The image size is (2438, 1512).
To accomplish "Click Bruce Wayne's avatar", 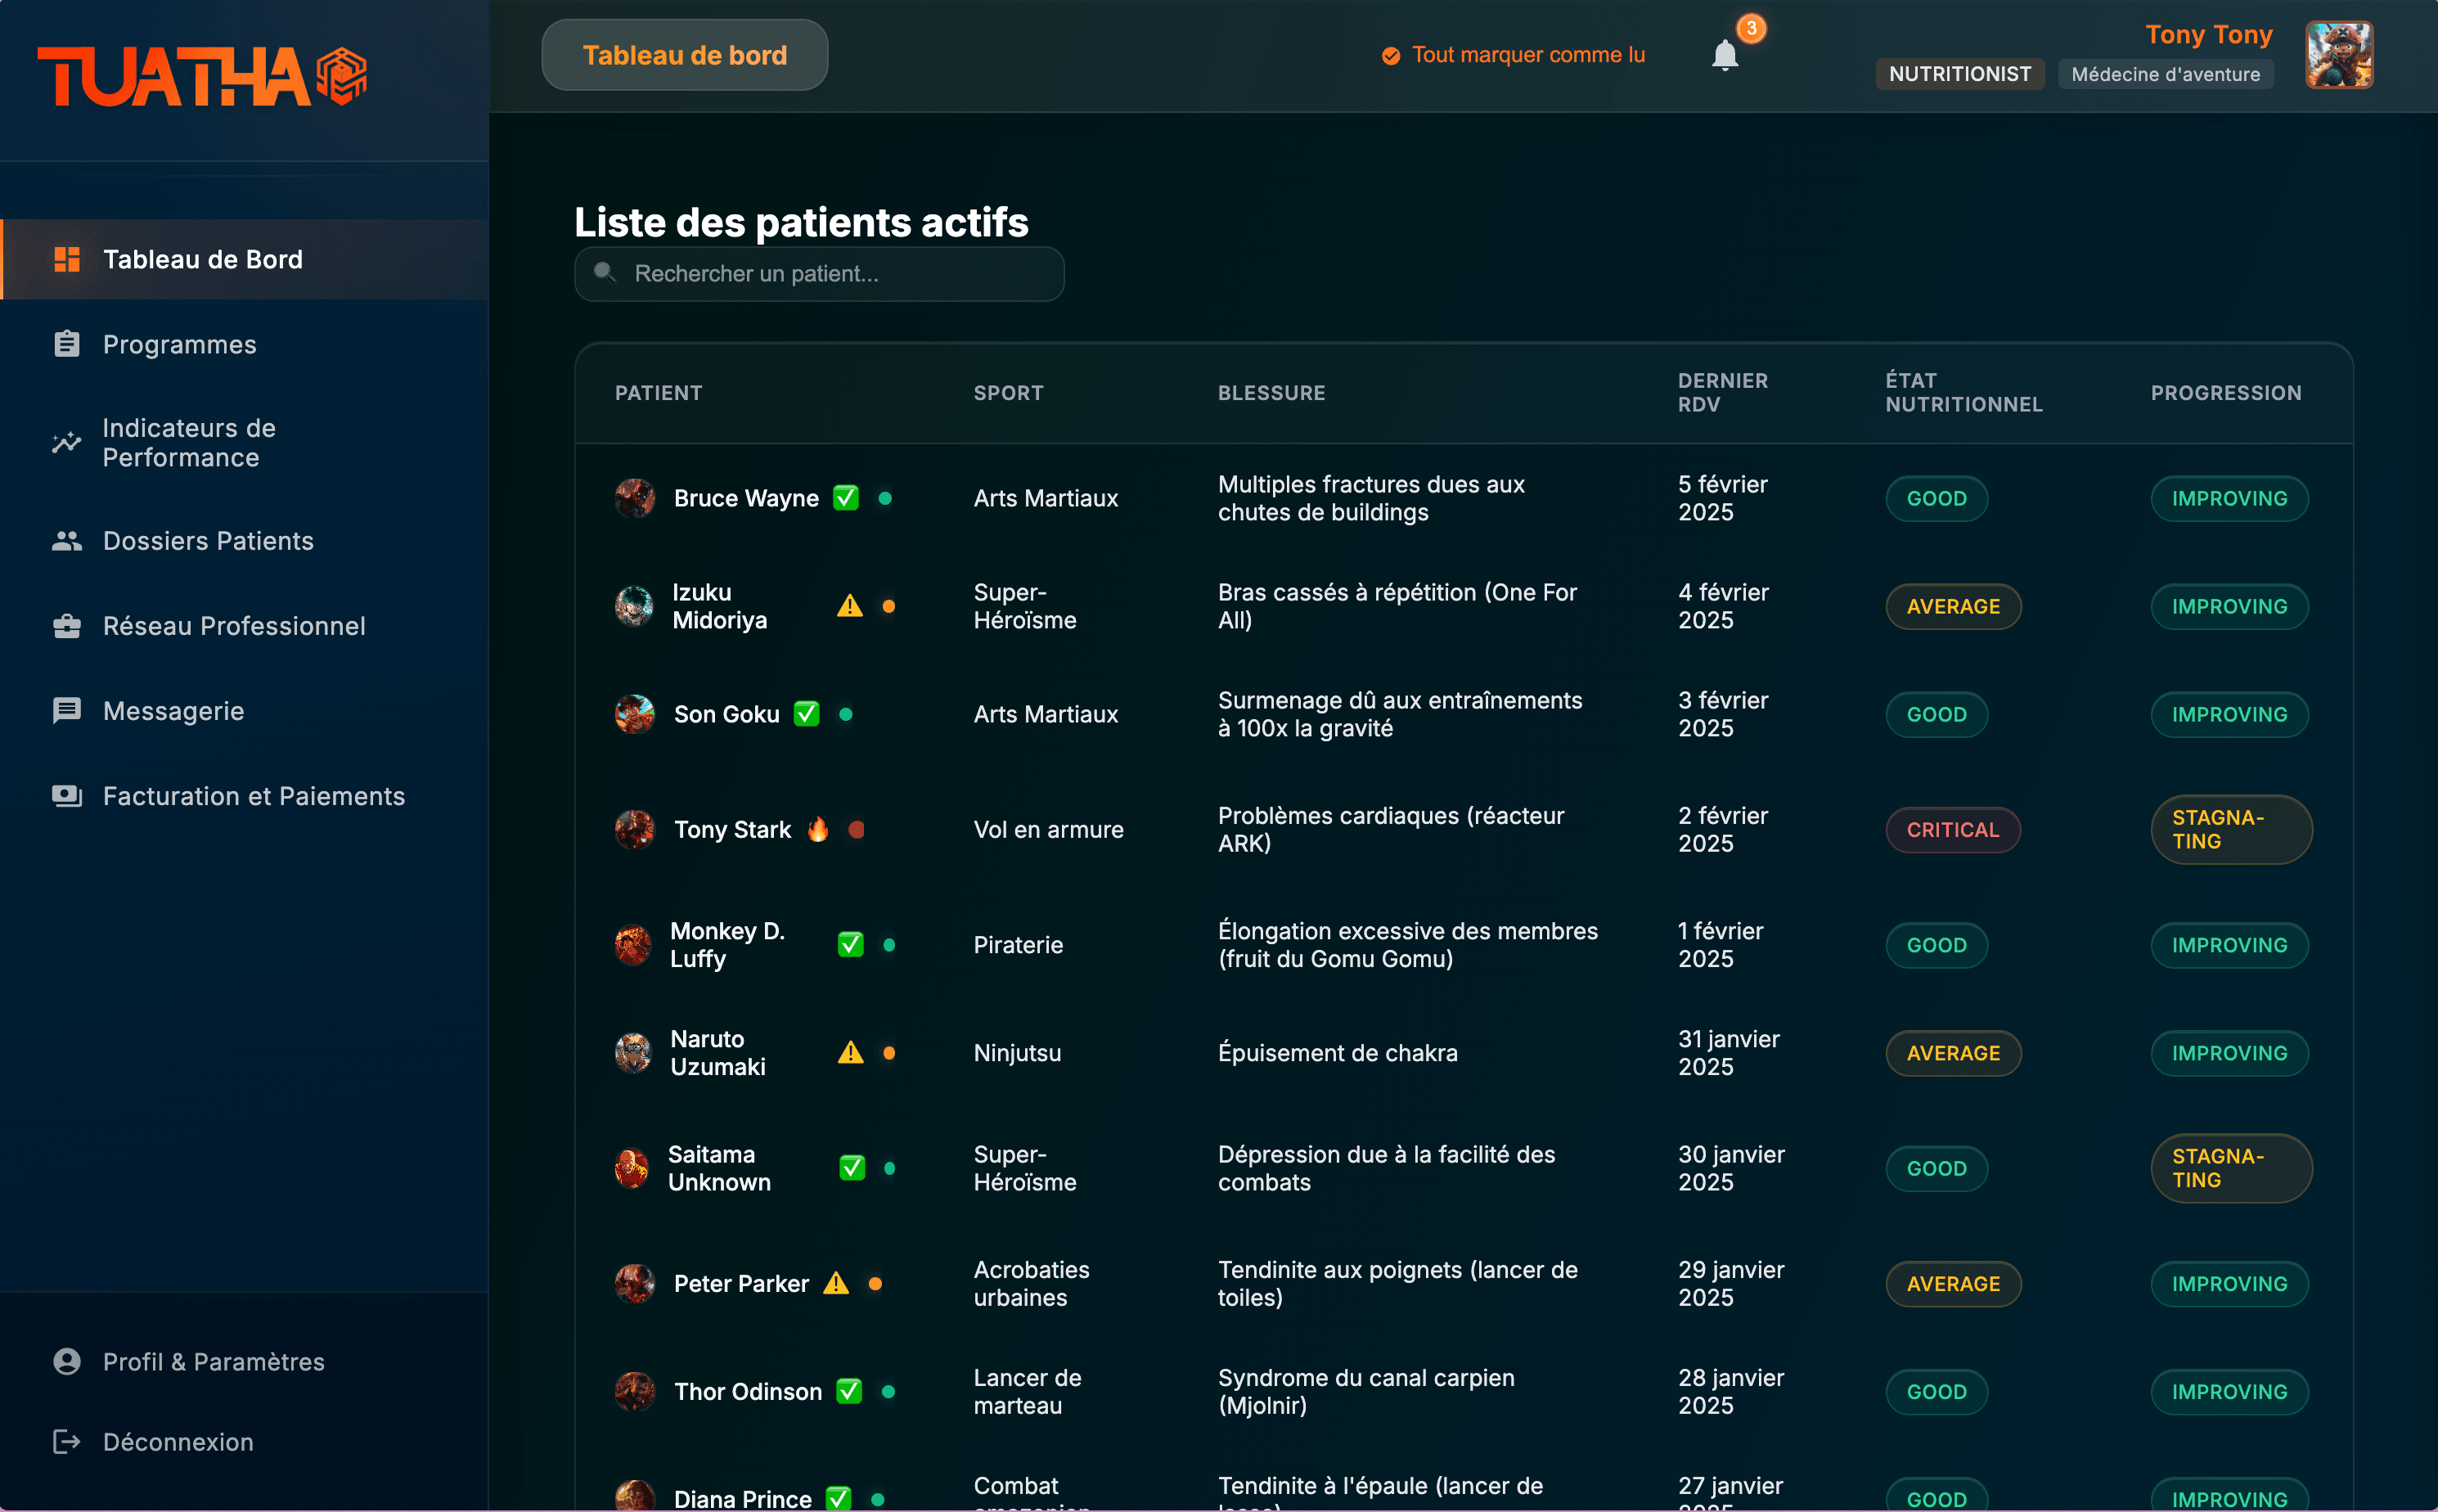I will [x=635, y=498].
